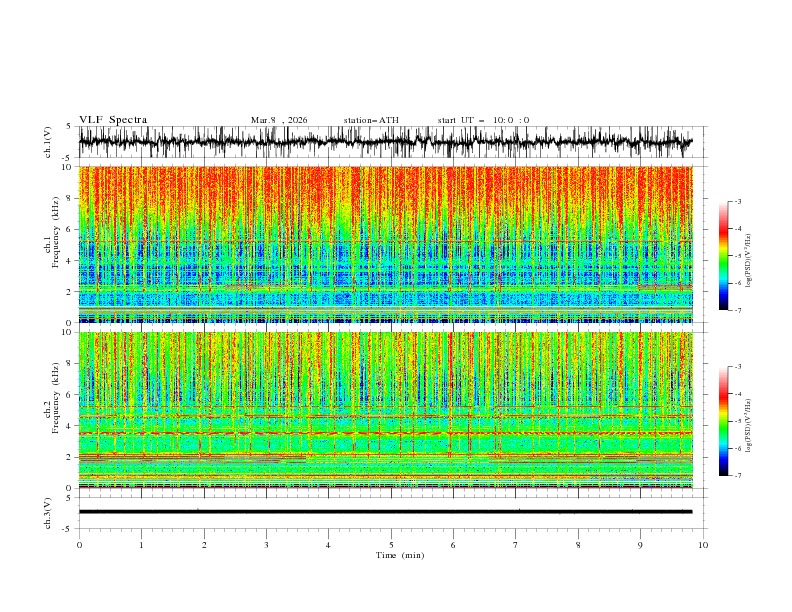Image resolution: width=792 pixels, height=612 pixels.
Task: Click time axis tick "7"
Action: (516, 545)
